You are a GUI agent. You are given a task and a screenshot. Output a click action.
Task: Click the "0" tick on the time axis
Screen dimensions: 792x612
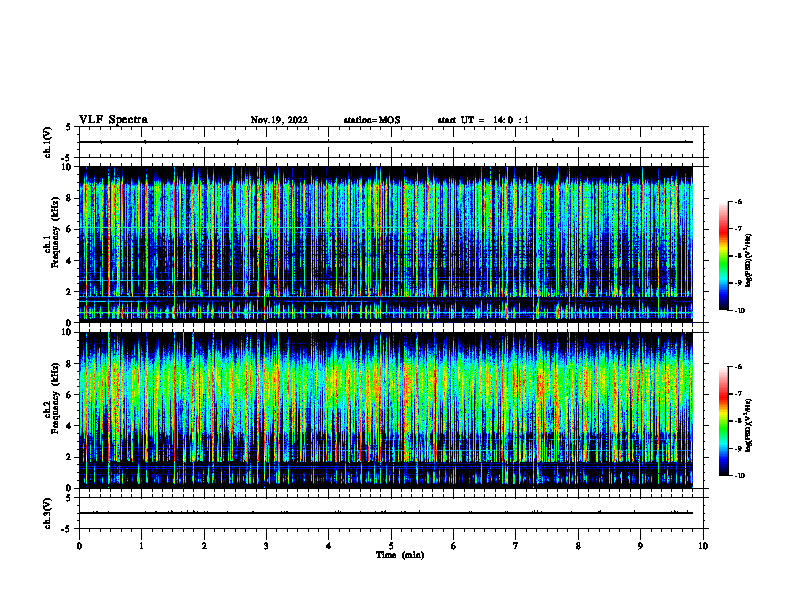(79, 546)
